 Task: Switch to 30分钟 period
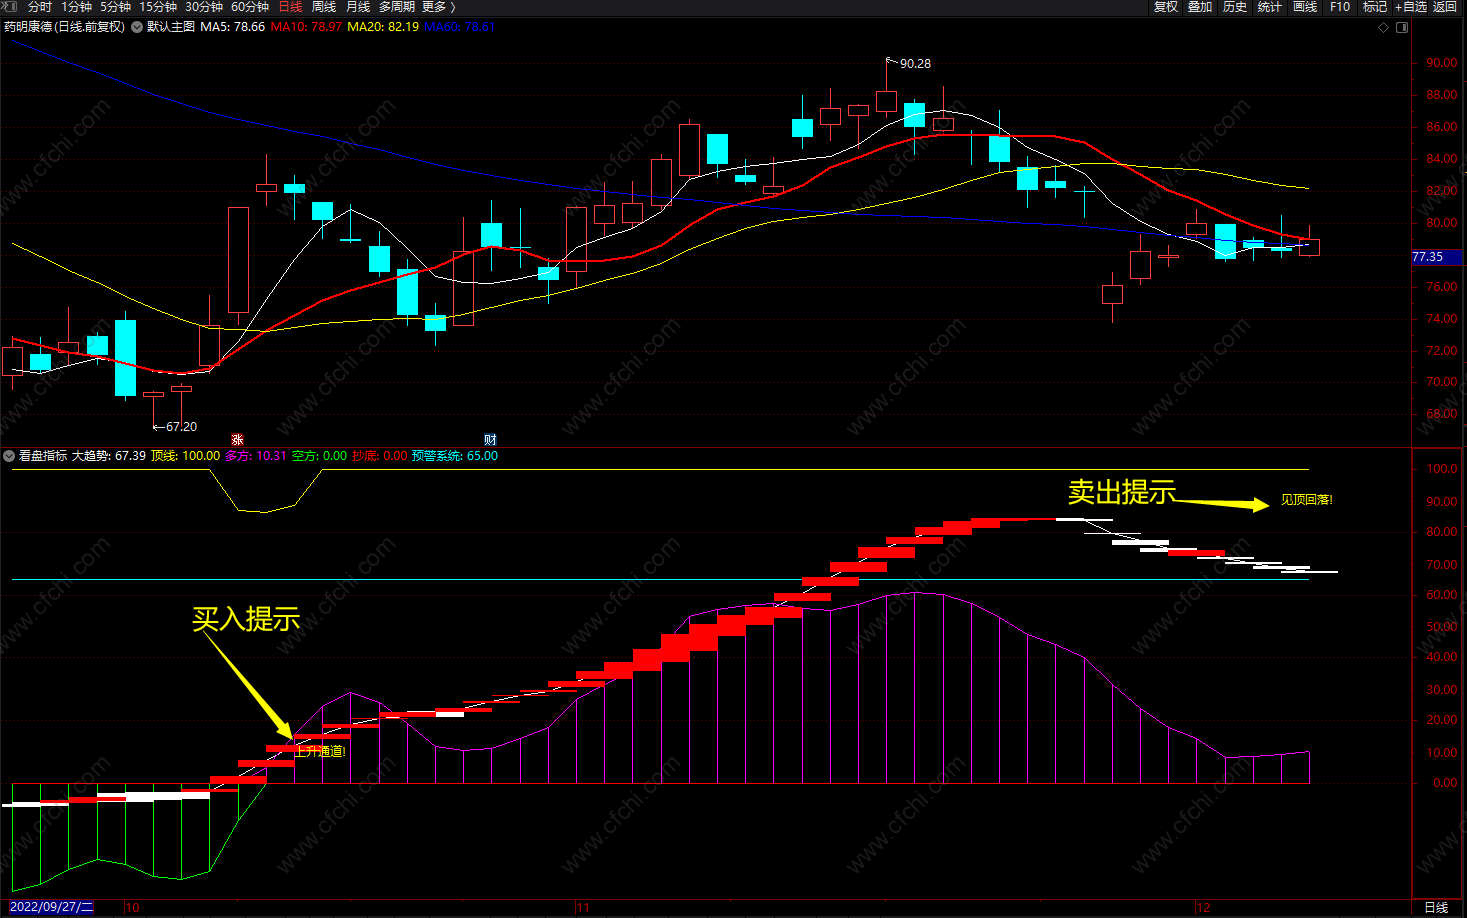click(204, 7)
